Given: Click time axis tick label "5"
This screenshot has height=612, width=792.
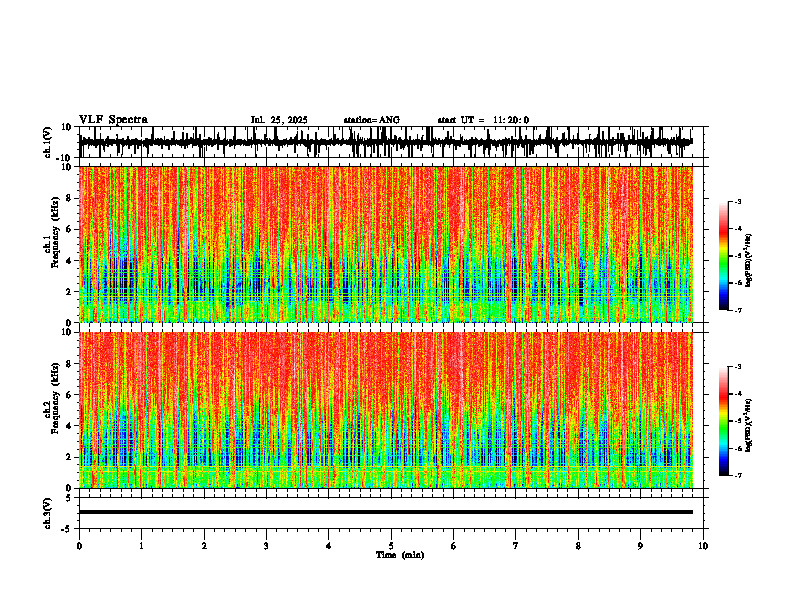Looking at the screenshot, I should click(x=391, y=546).
